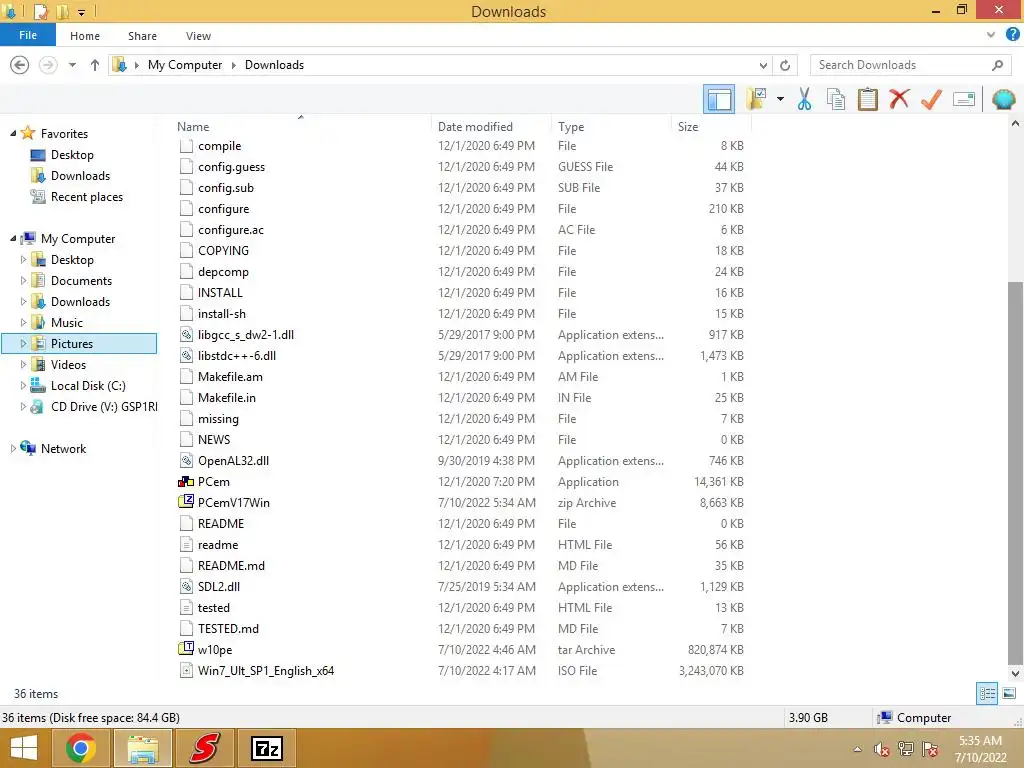Switch to details view button
Screen dimensions: 1024x768
click(987, 693)
